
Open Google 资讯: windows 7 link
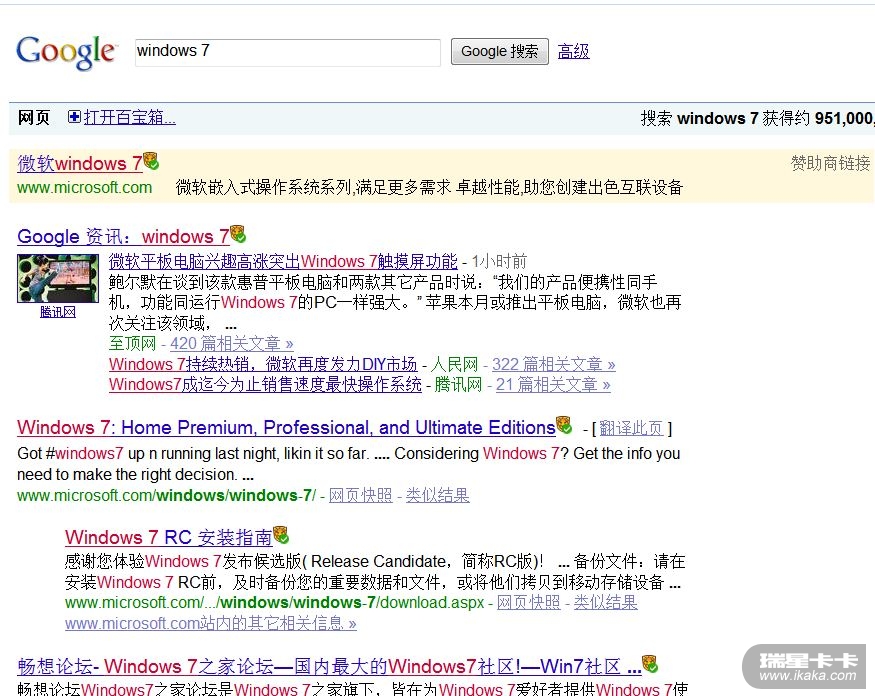tap(123, 237)
